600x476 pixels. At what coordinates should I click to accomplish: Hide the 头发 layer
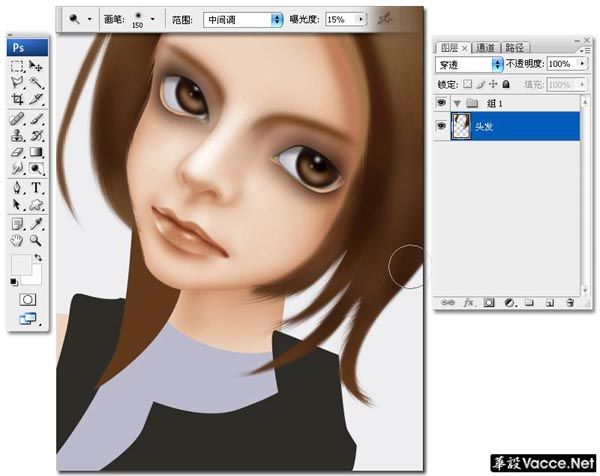[441, 126]
